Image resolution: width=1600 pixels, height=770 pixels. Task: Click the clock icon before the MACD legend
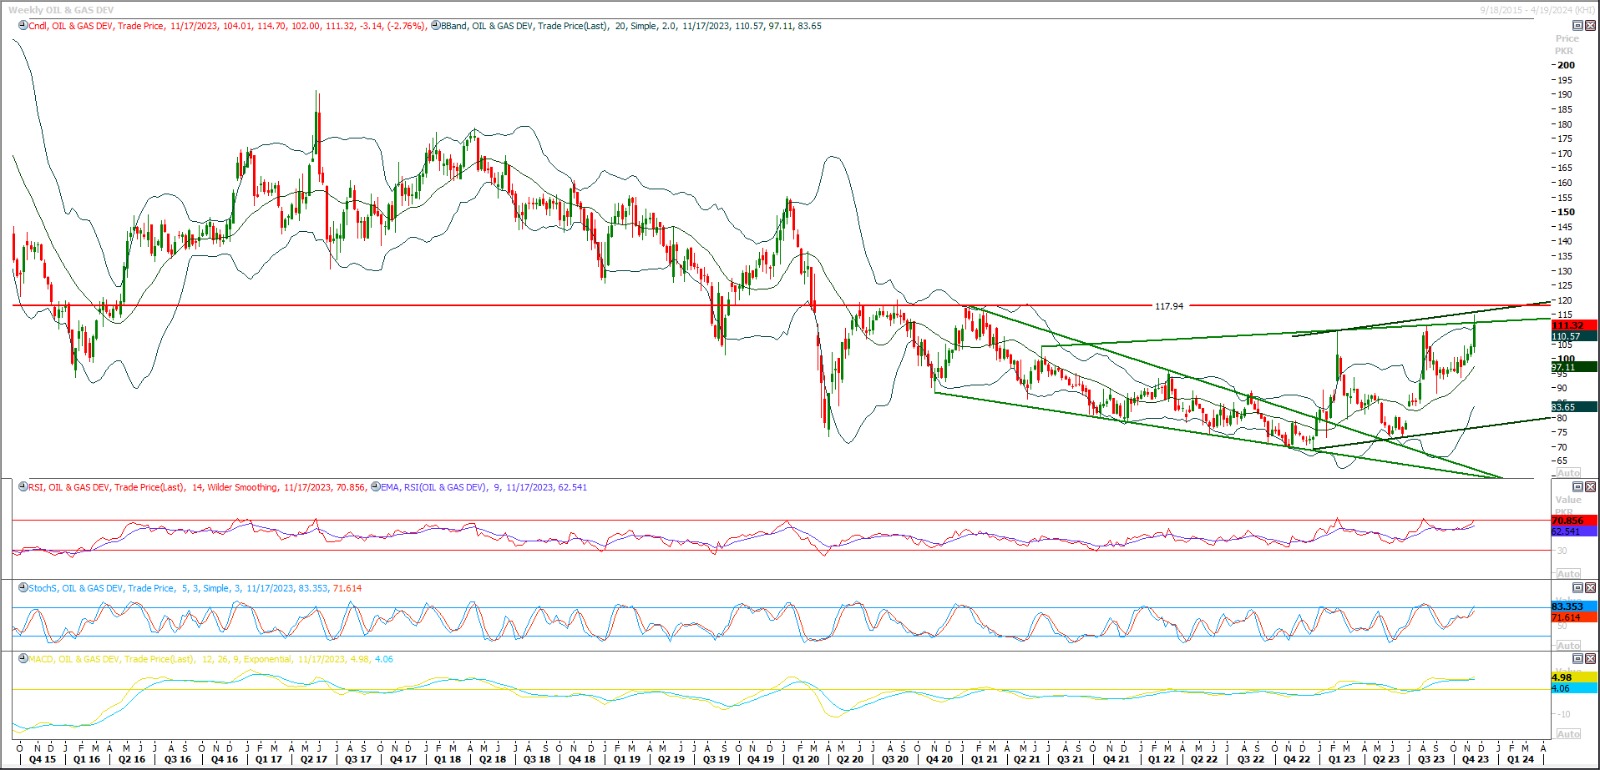tap(23, 659)
